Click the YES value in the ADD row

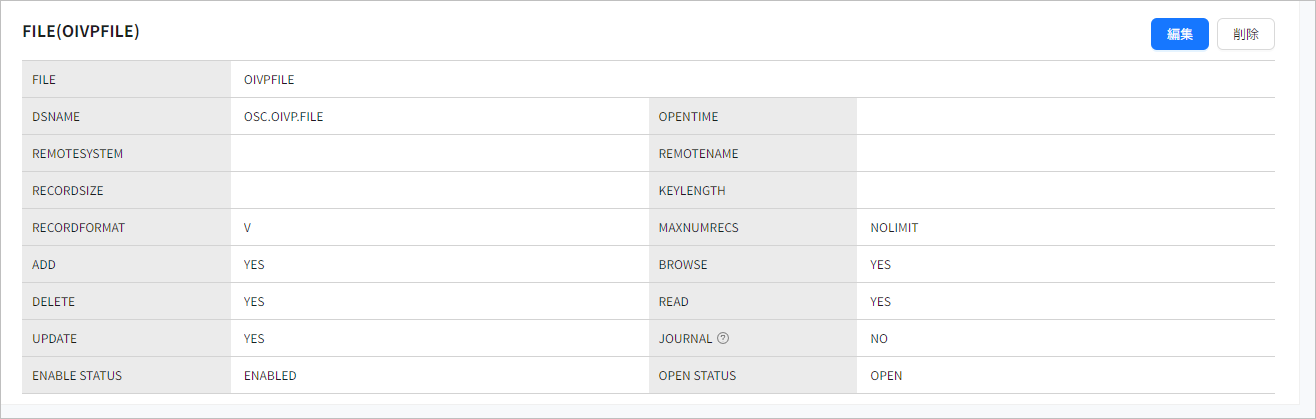254,265
